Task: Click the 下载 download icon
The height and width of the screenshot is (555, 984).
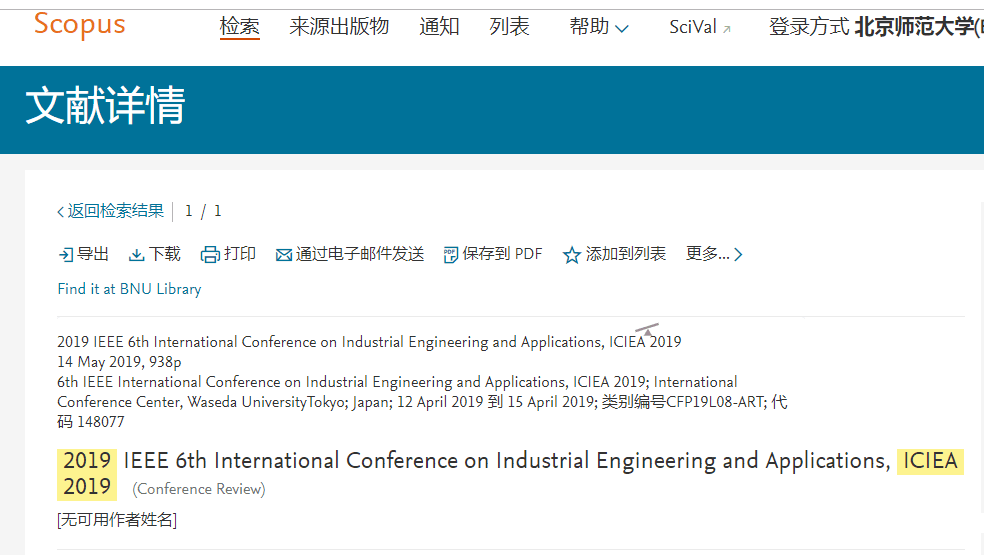Action: (x=136, y=254)
